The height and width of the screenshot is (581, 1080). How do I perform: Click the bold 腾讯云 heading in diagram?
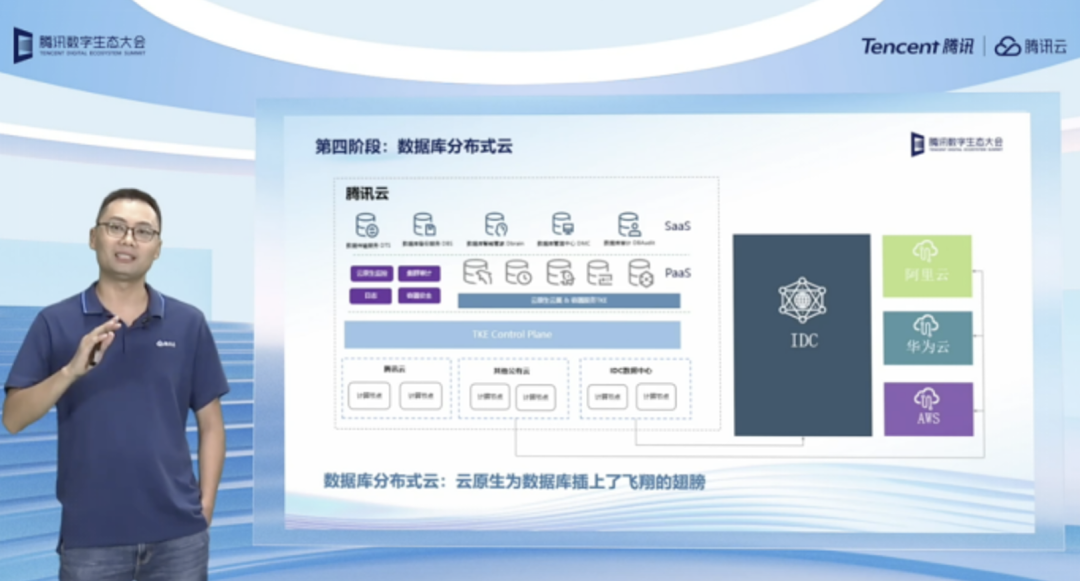click(x=367, y=193)
